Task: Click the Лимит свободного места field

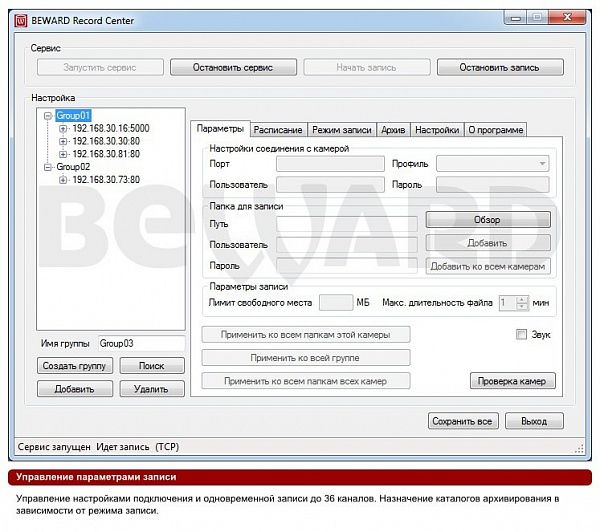Action: click(x=336, y=303)
